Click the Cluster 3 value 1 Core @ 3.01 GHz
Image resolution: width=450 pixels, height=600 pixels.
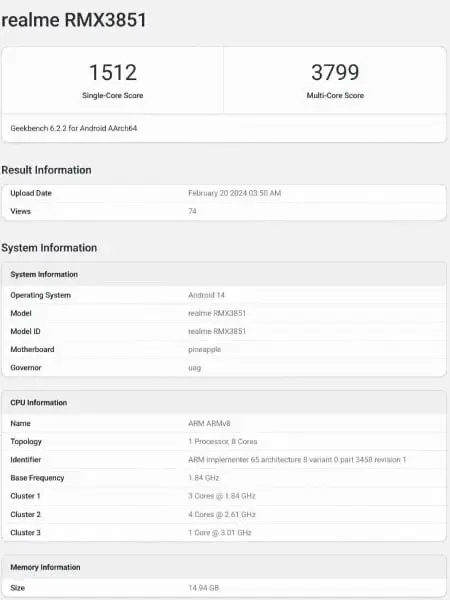[x=220, y=532]
